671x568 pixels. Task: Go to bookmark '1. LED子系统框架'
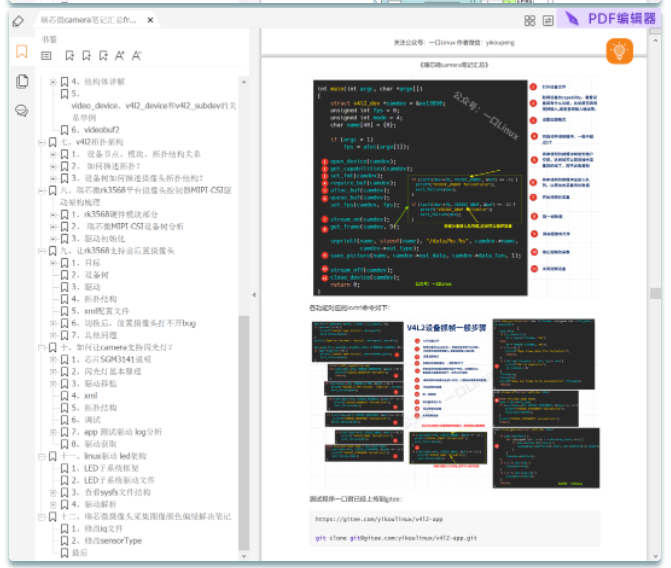[x=105, y=468]
